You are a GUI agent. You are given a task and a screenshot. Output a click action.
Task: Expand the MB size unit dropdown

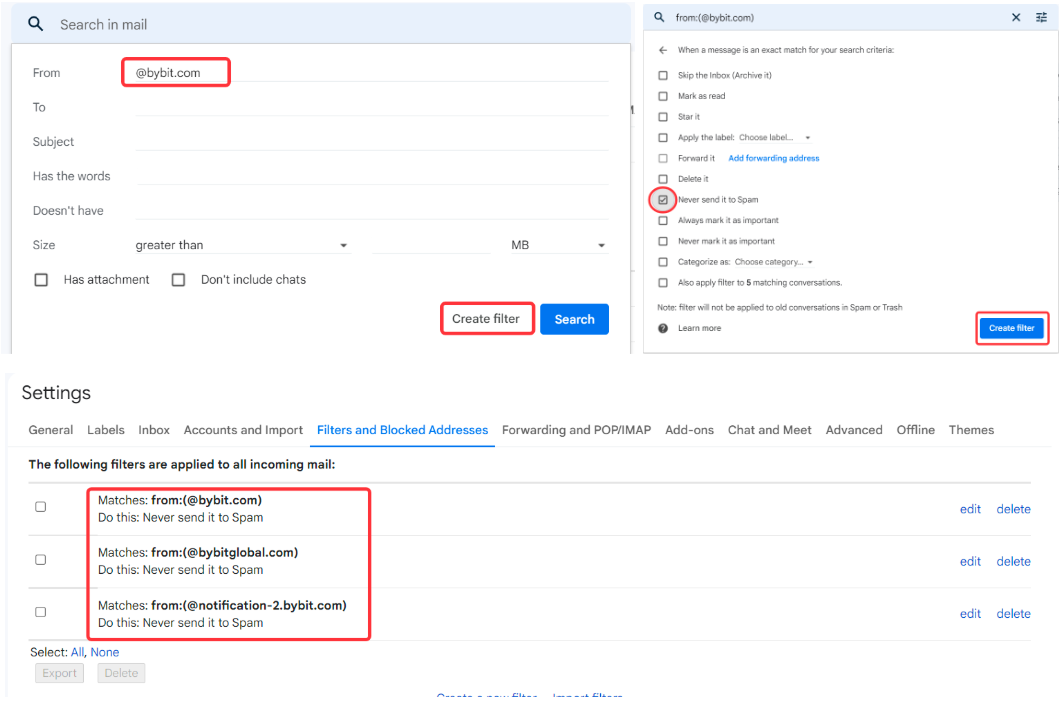pos(558,245)
